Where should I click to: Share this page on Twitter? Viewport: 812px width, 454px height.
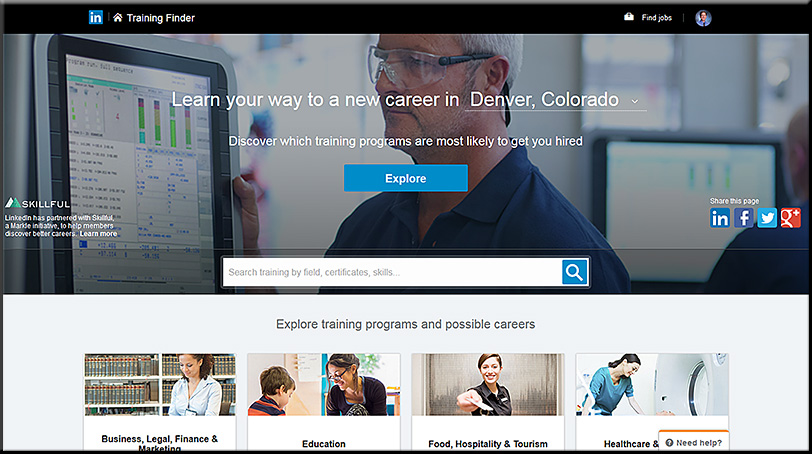[767, 218]
